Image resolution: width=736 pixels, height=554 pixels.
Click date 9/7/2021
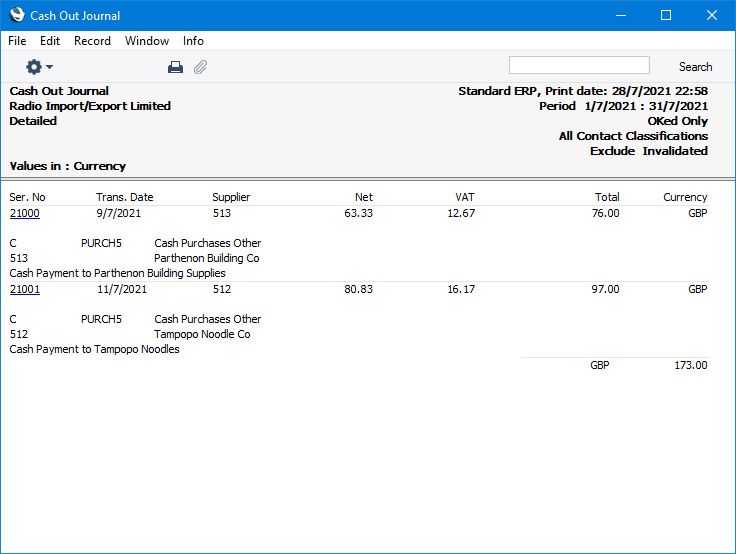click(119, 213)
